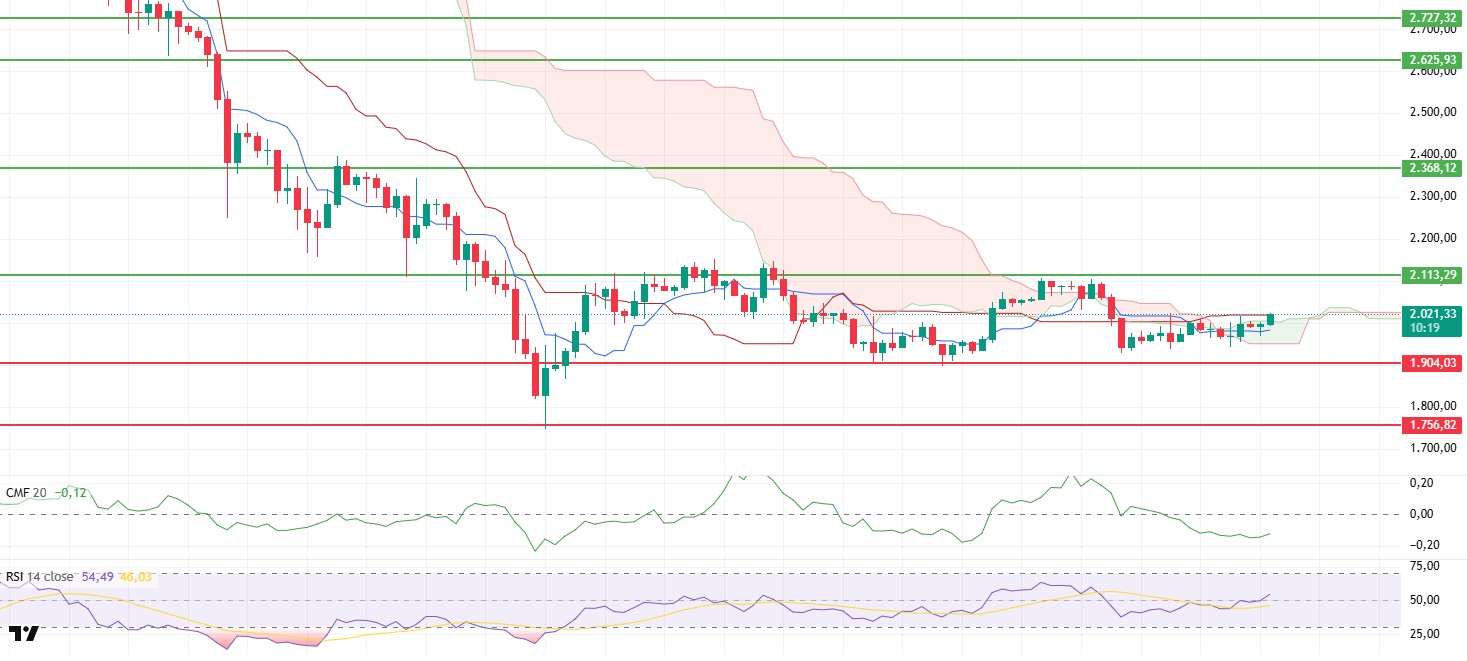Image resolution: width=1467 pixels, height=661 pixels.
Task: Click the 0,00 level on the CMF axis
Action: pos(1421,514)
